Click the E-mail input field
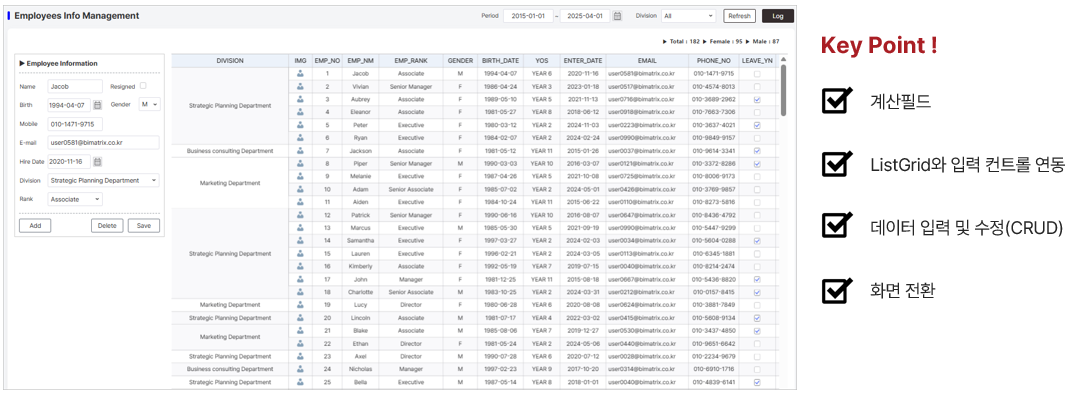Image resolution: width=1073 pixels, height=394 pixels. (x=103, y=142)
